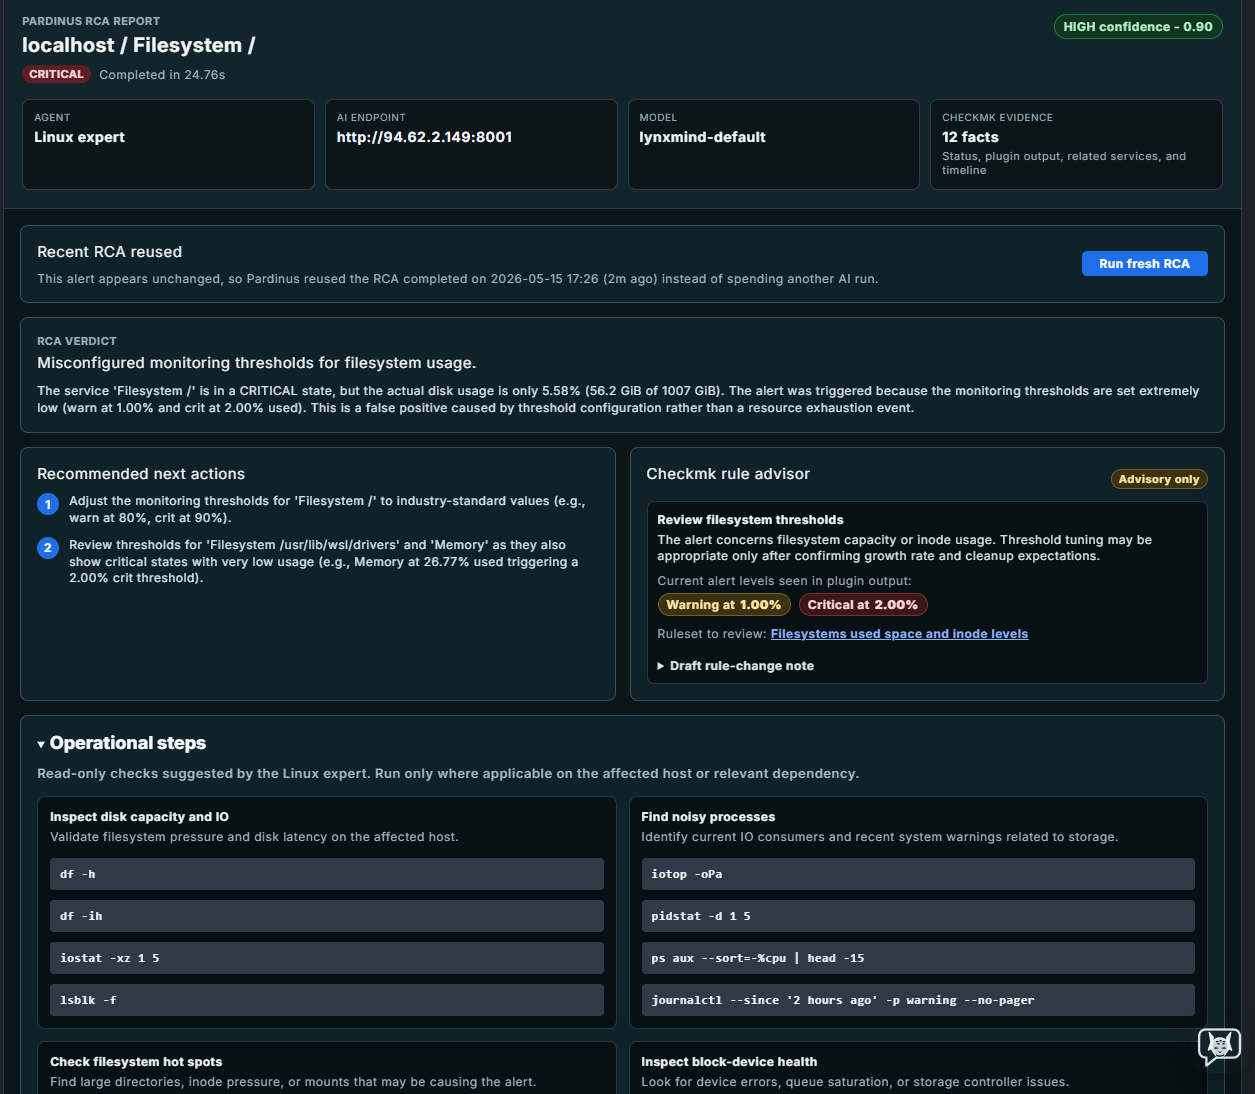Viewport: 1255px width, 1094px height.
Task: Click the Checkmk rule advisor heading
Action: click(x=728, y=474)
